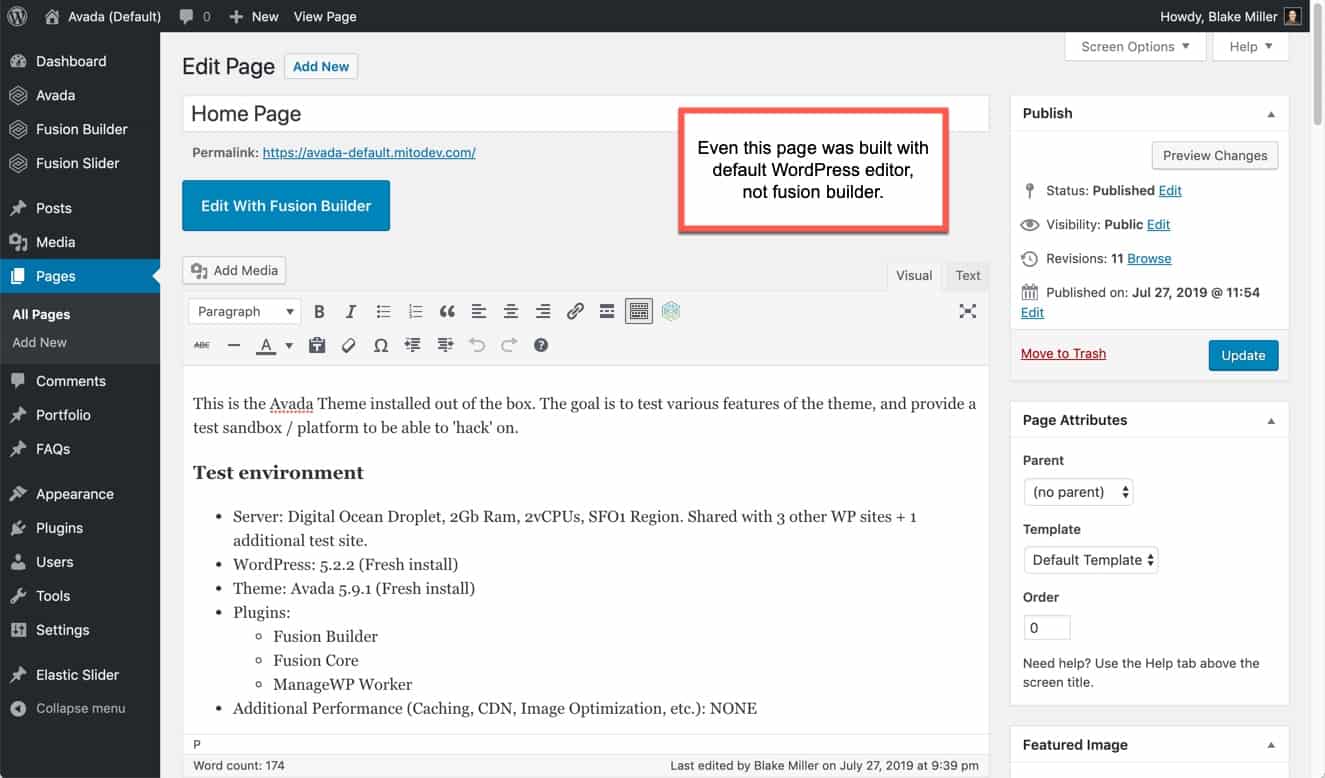Apply the text color button
This screenshot has height=778, width=1325.
point(266,345)
